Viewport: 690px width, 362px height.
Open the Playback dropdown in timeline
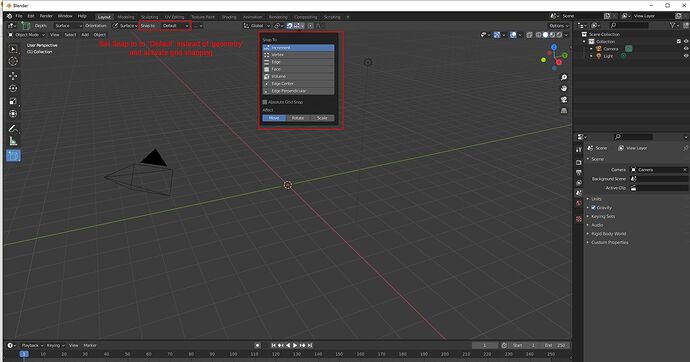pyautogui.click(x=32, y=346)
